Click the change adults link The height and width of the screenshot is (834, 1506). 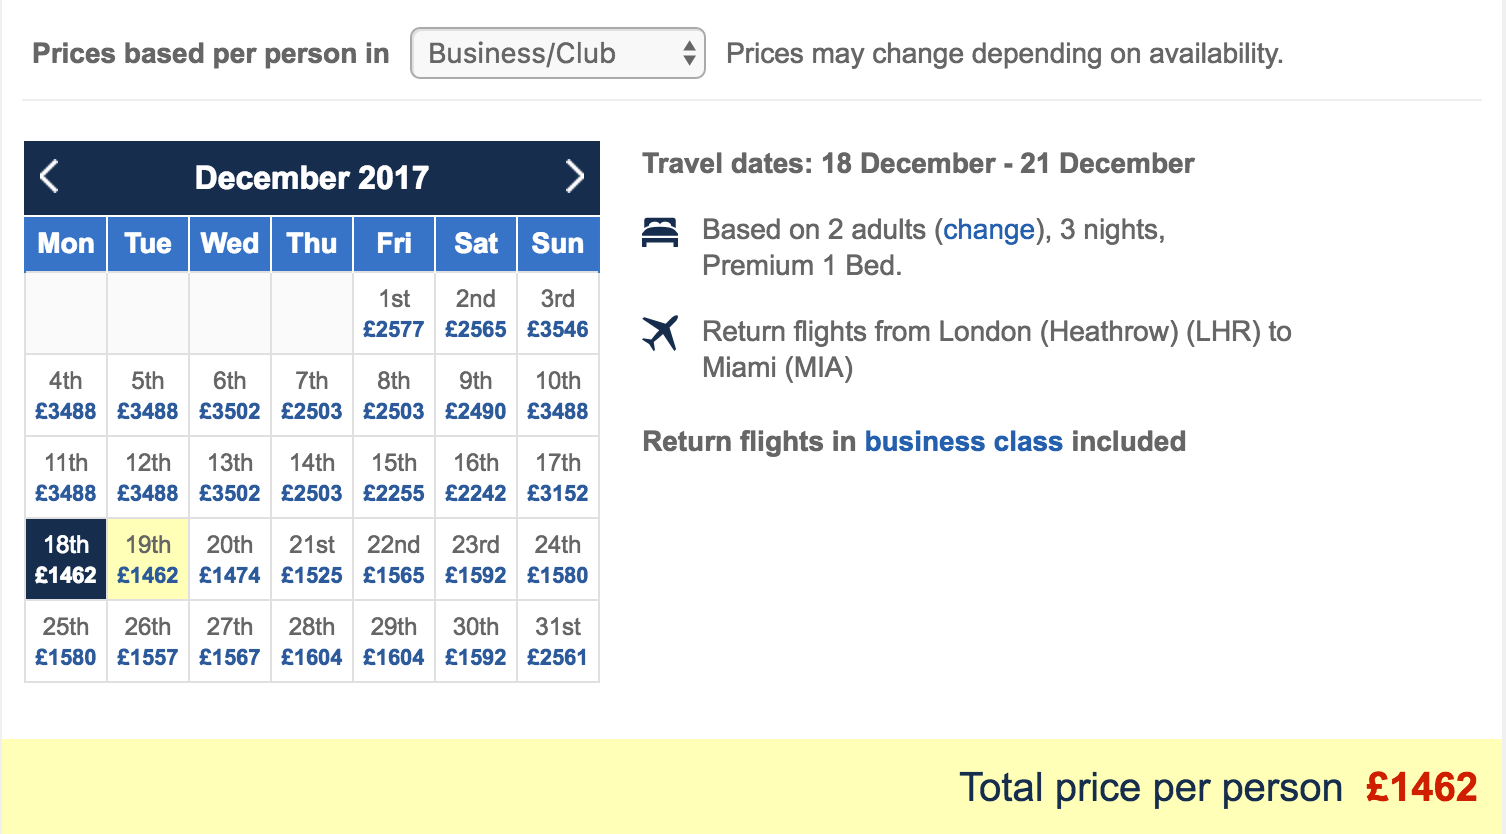click(x=989, y=230)
